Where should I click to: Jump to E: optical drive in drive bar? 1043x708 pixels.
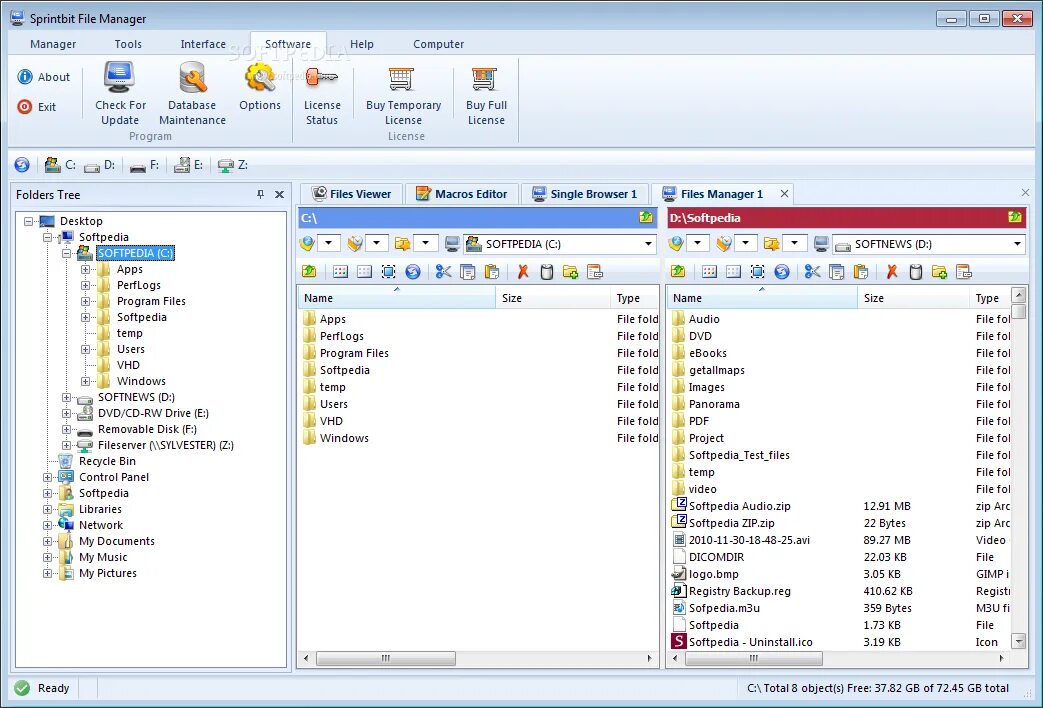tap(188, 164)
